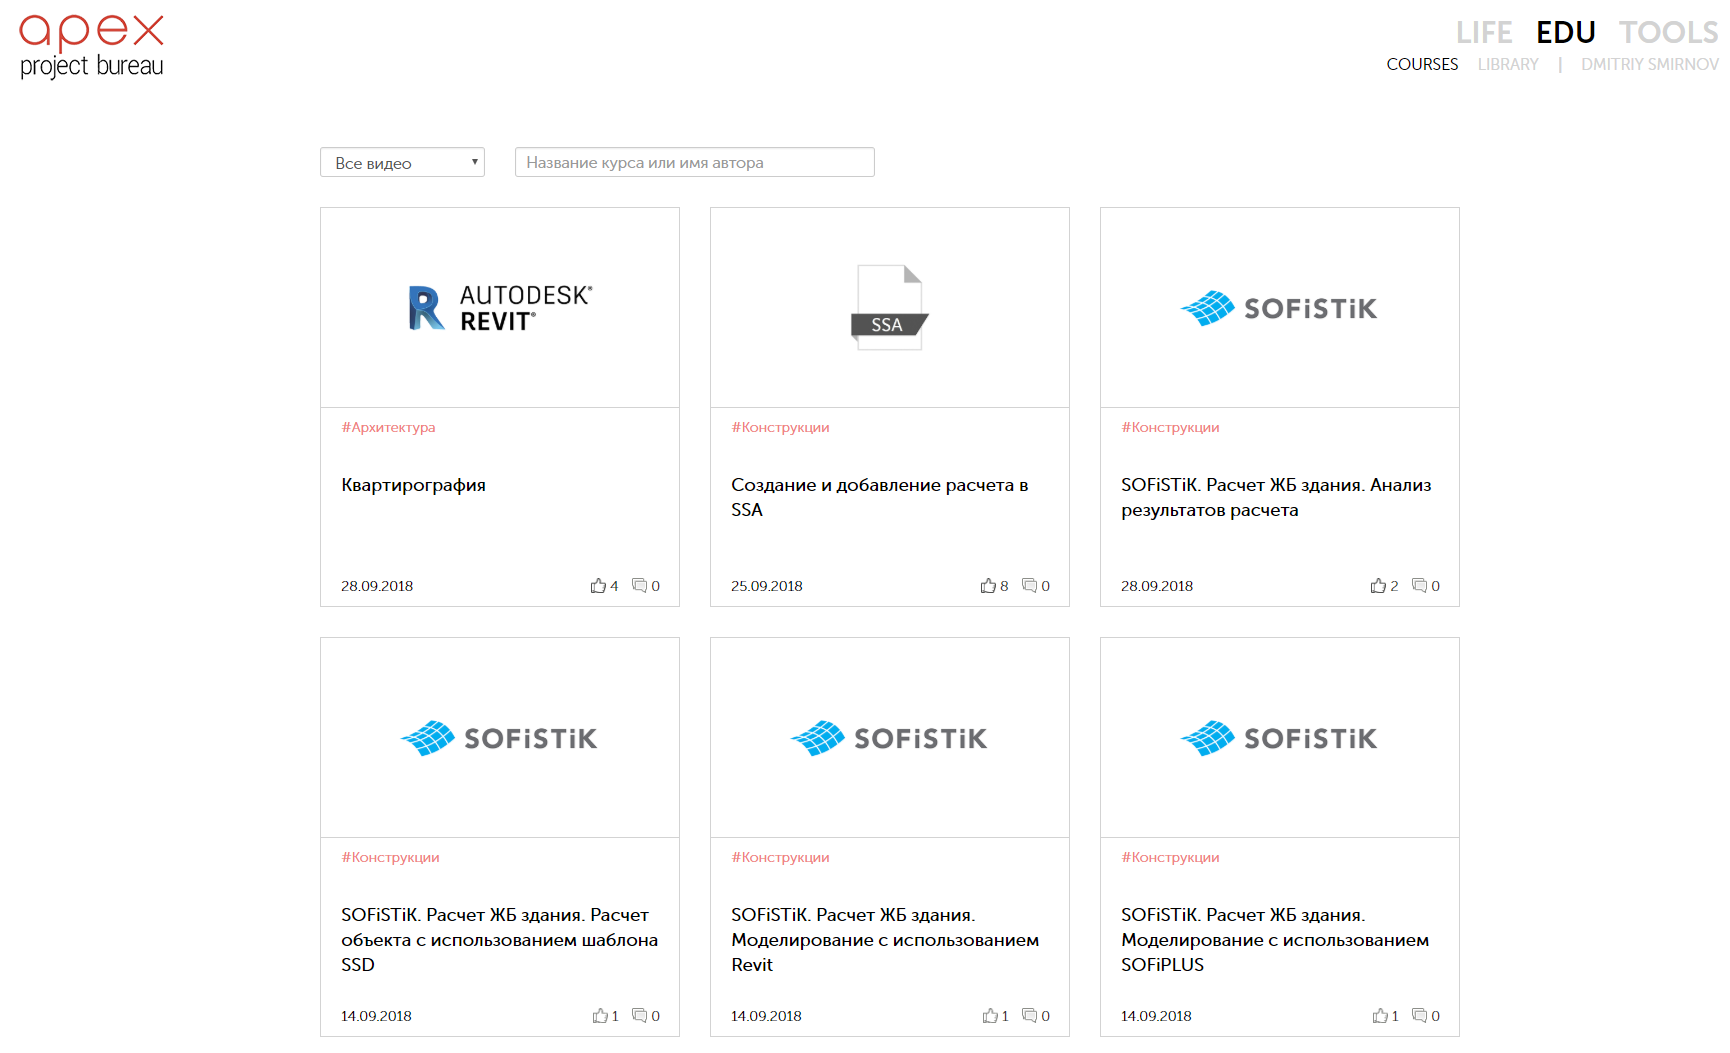Screen dimensions: 1730x1053
Task: Click thumbs-up on Анализ результатов расчета card
Action: click(1378, 586)
